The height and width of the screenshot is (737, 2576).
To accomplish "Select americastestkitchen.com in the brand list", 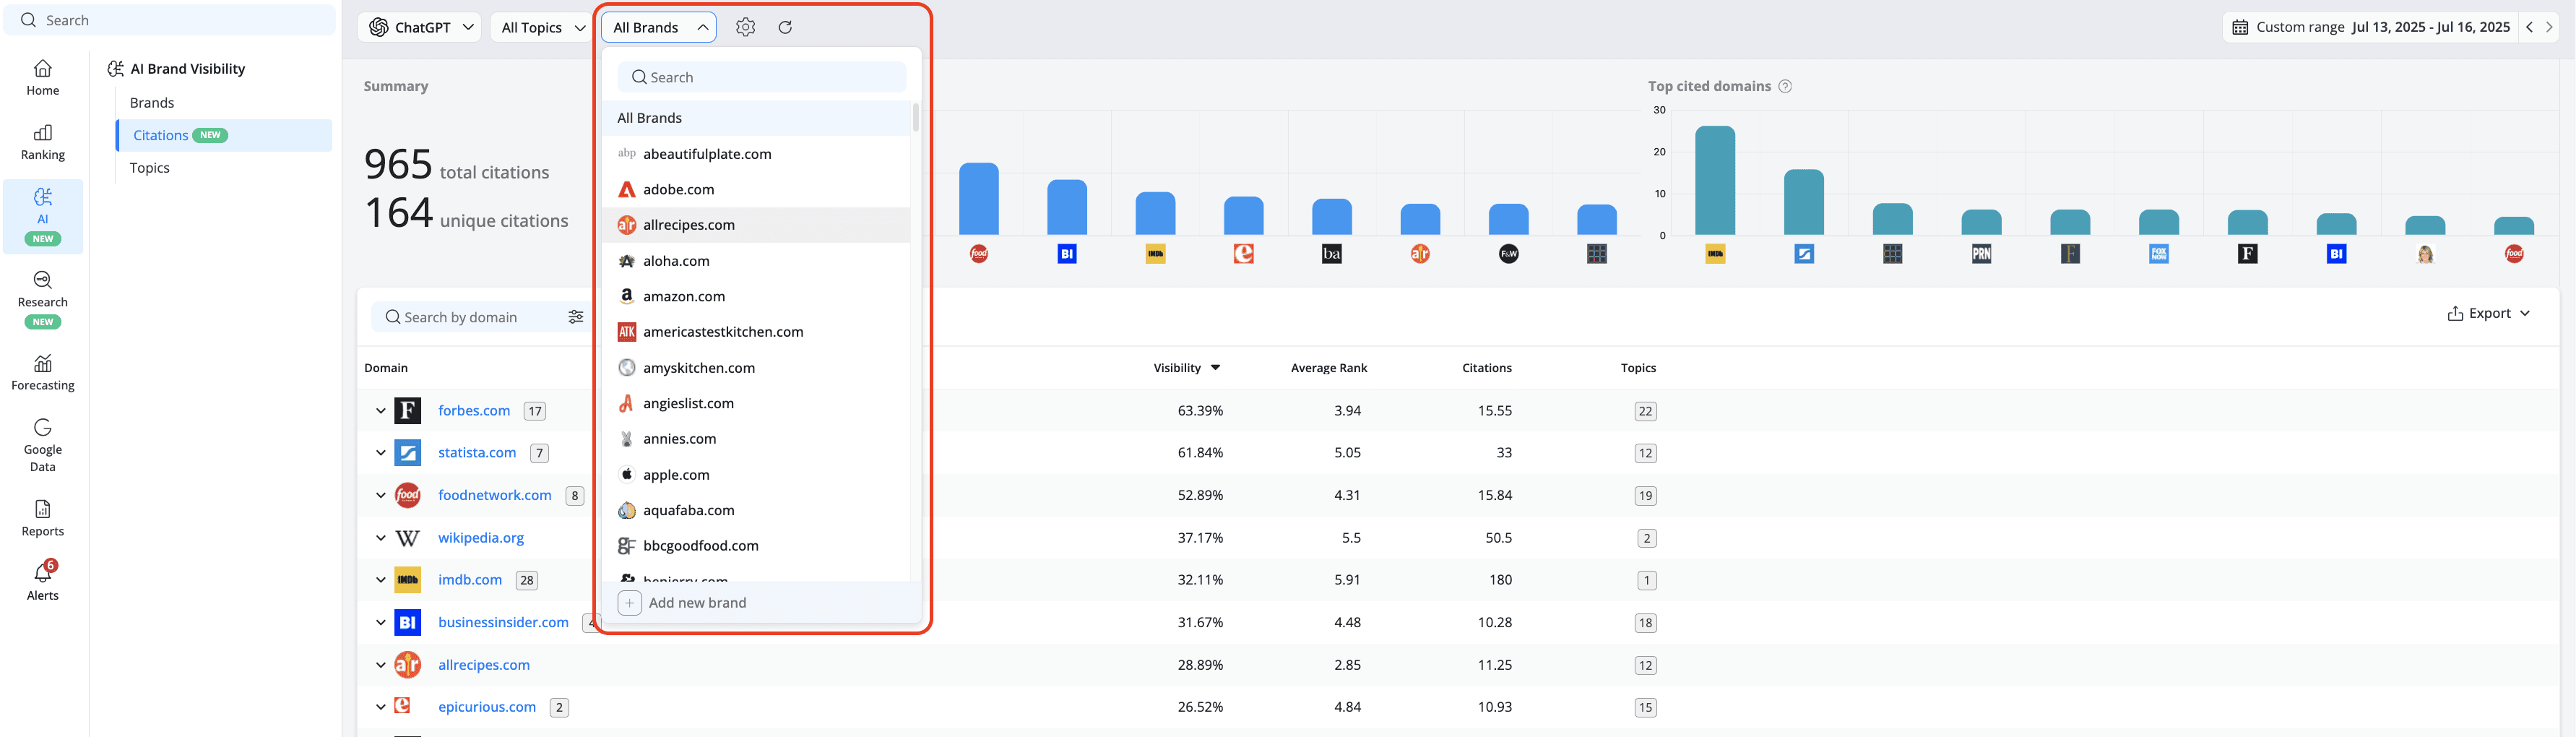I will click(x=756, y=332).
